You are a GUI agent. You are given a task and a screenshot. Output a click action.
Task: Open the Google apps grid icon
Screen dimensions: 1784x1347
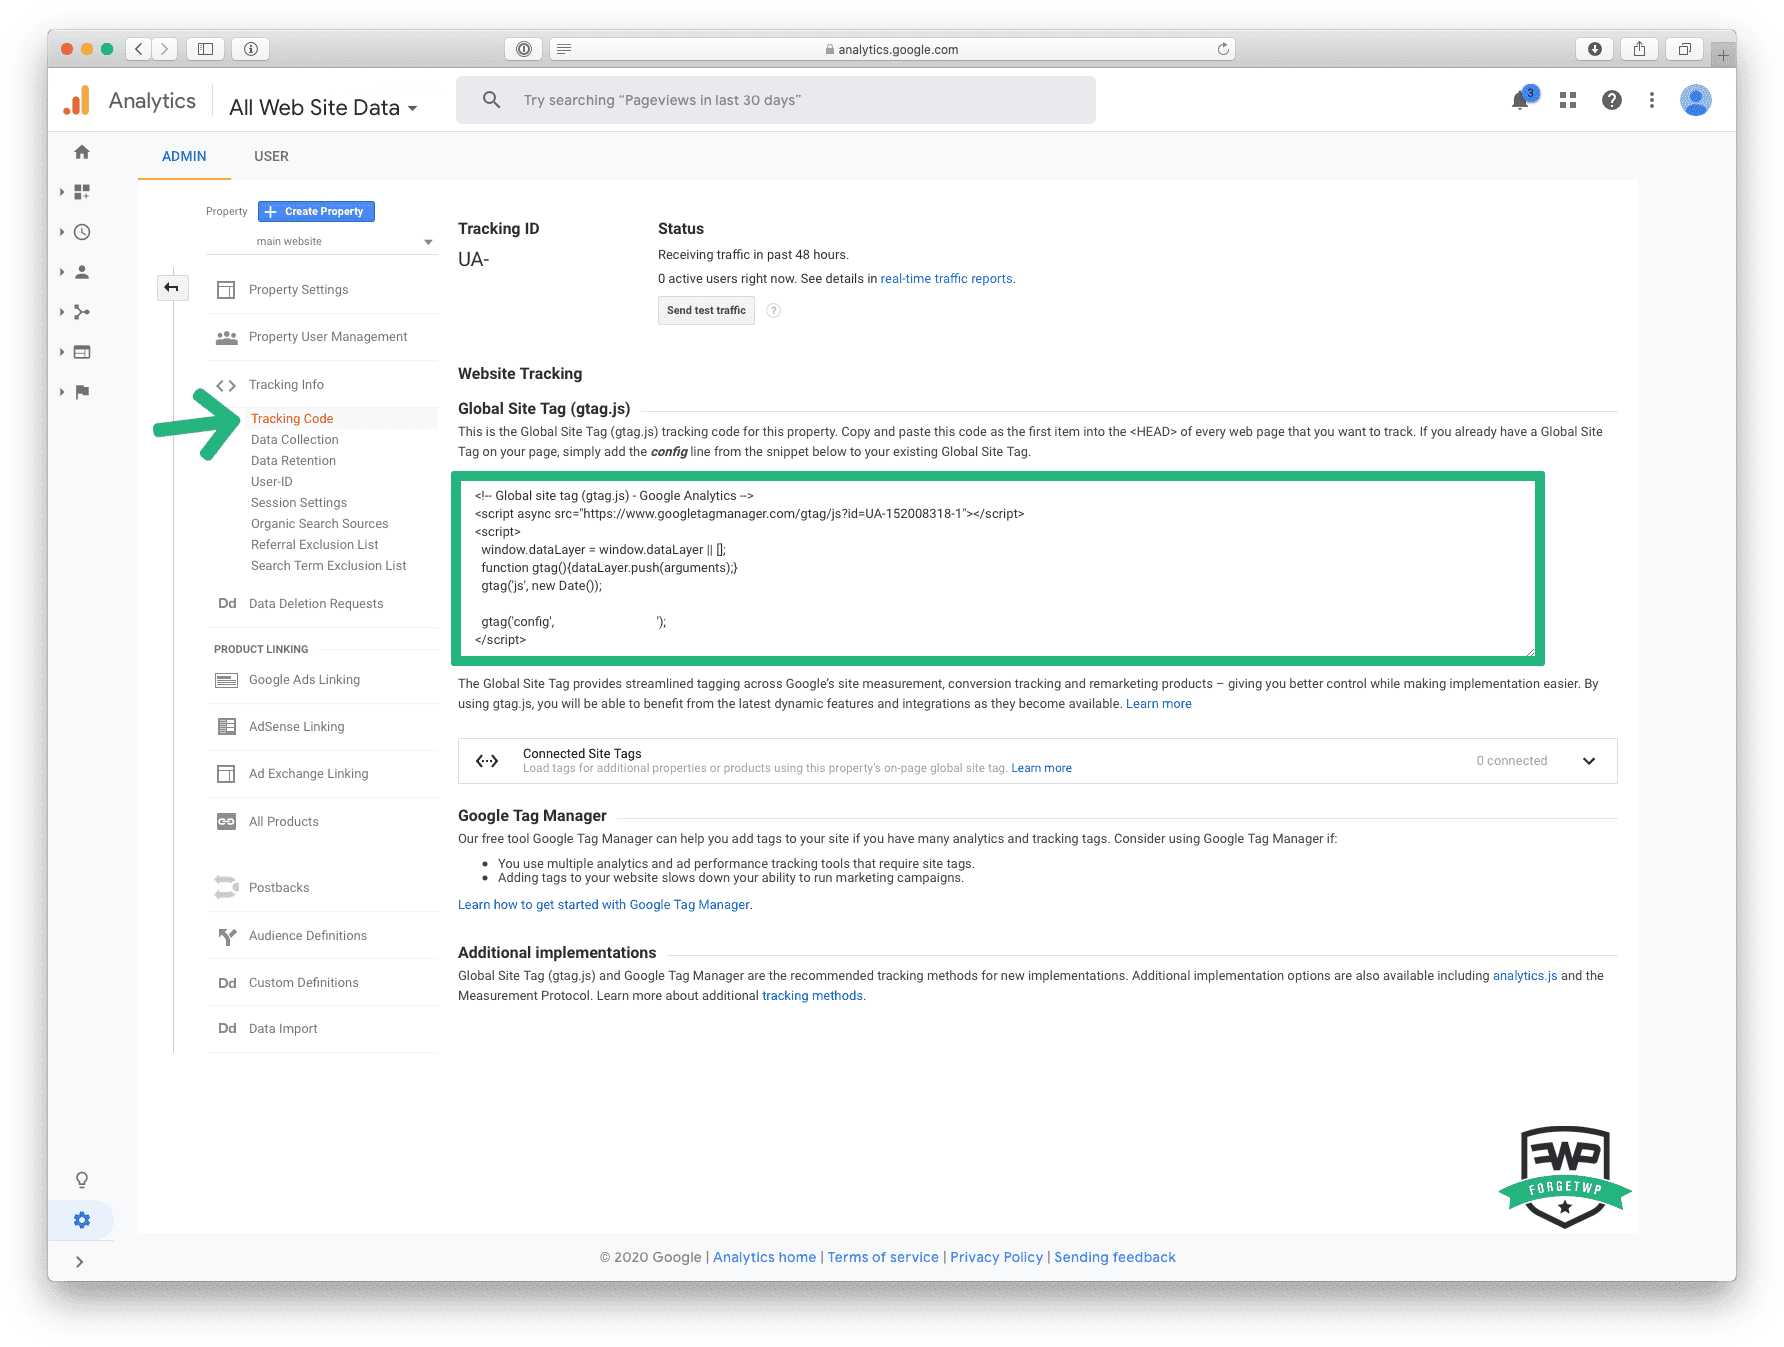(x=1568, y=100)
